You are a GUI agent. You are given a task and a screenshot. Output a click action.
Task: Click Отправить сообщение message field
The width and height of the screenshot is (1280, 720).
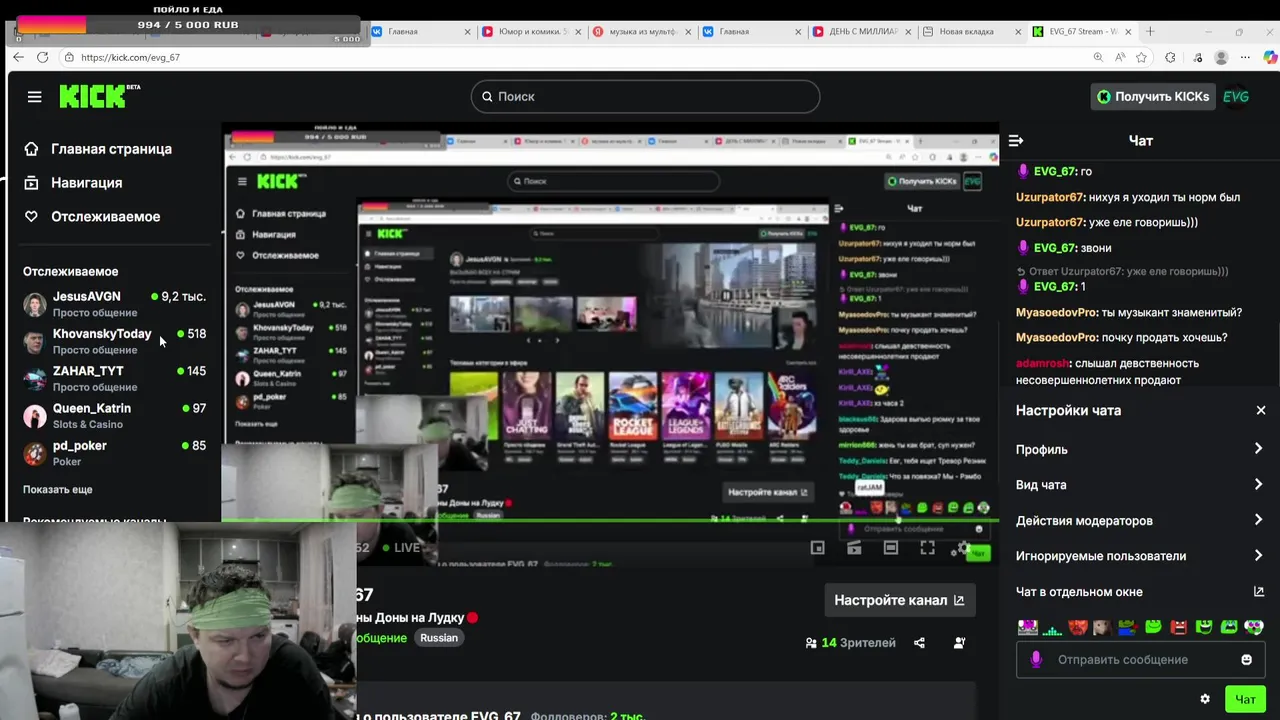1140,660
